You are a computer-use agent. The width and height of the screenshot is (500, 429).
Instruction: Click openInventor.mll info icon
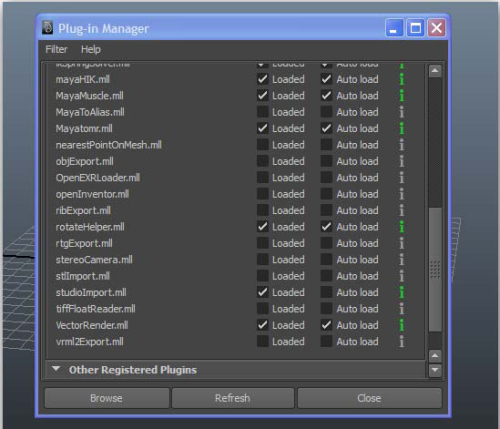coord(402,194)
